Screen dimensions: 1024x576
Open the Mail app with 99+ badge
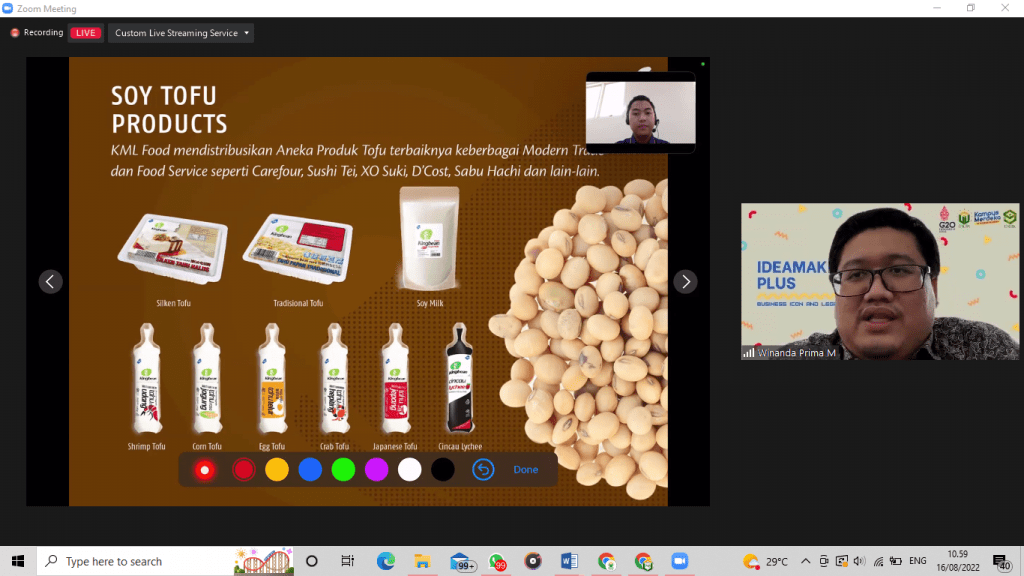tap(462, 562)
